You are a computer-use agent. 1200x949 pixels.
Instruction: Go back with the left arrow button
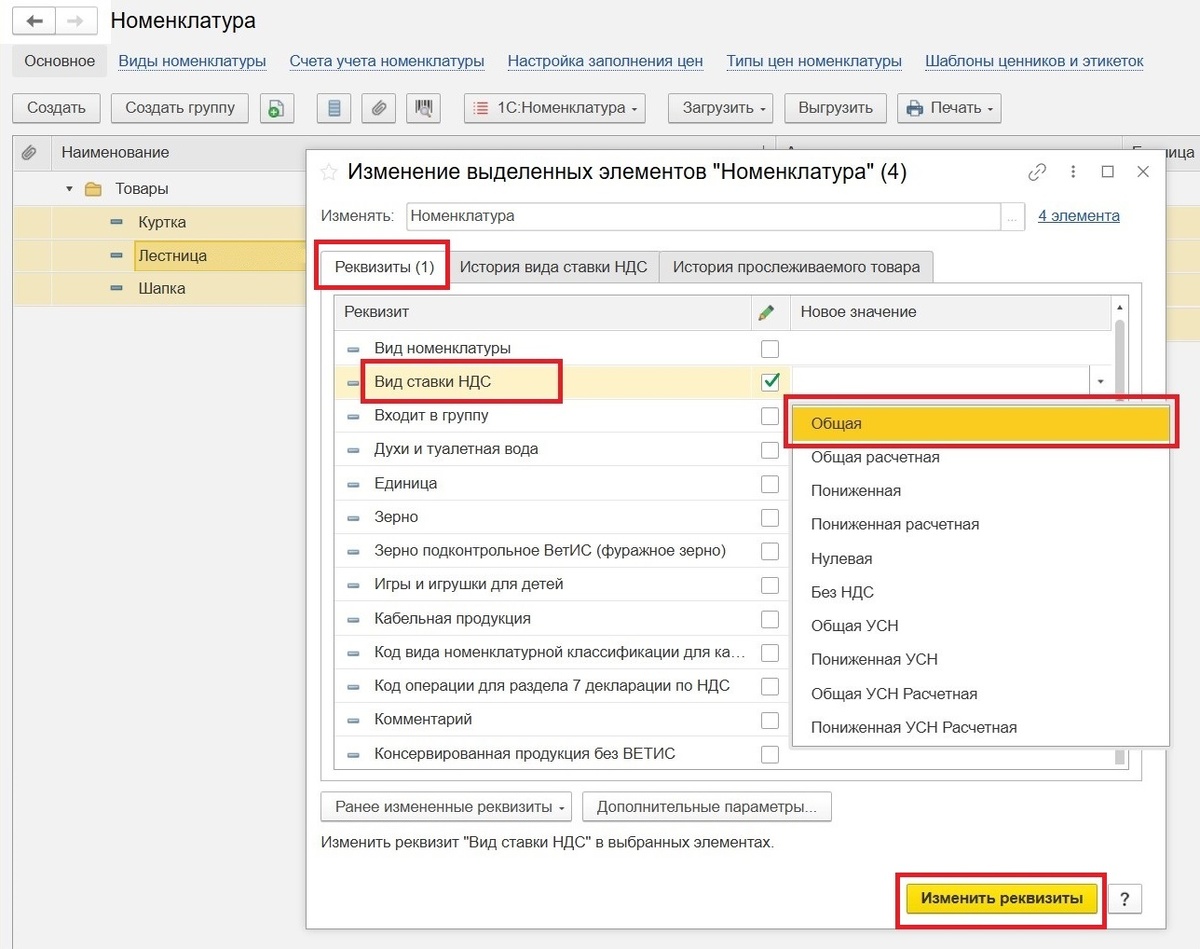(x=35, y=20)
